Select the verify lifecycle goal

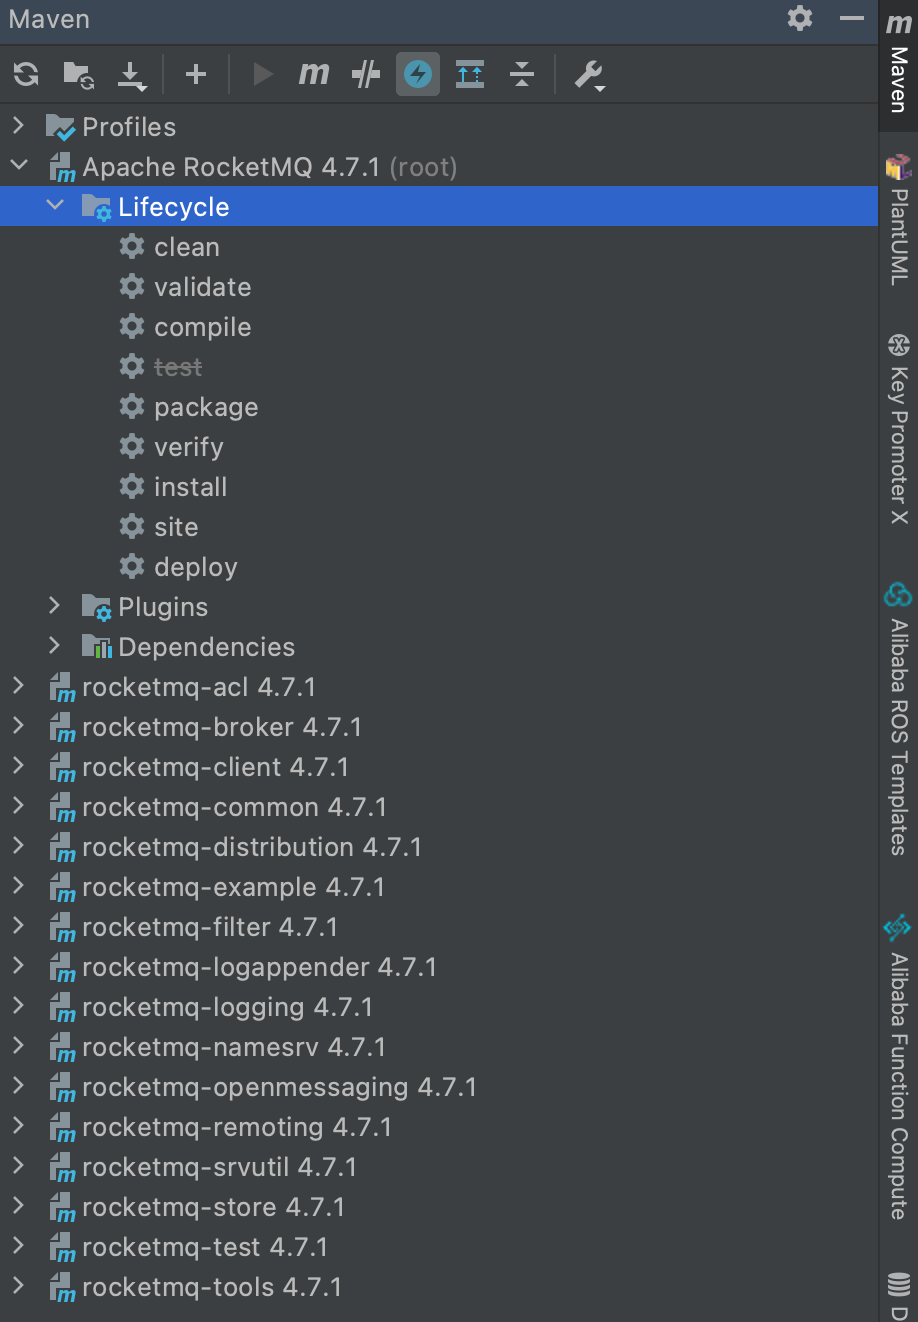pos(189,447)
